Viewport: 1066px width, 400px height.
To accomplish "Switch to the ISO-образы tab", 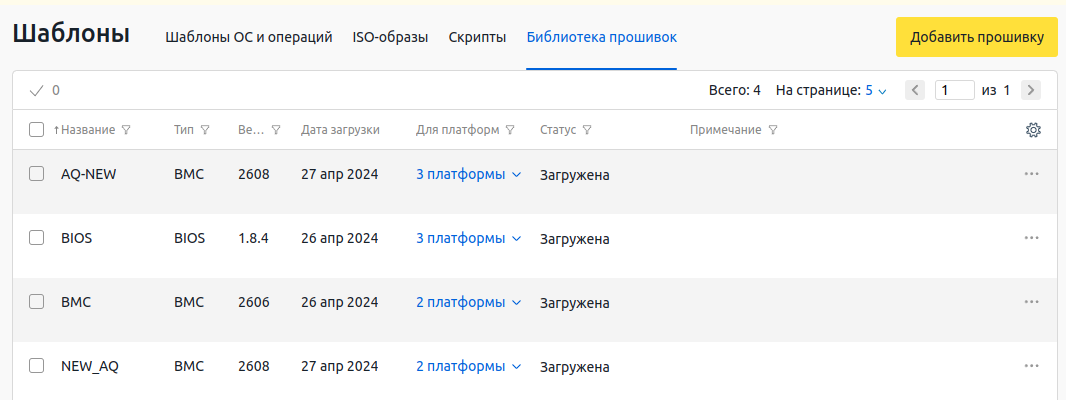I will coord(390,37).
